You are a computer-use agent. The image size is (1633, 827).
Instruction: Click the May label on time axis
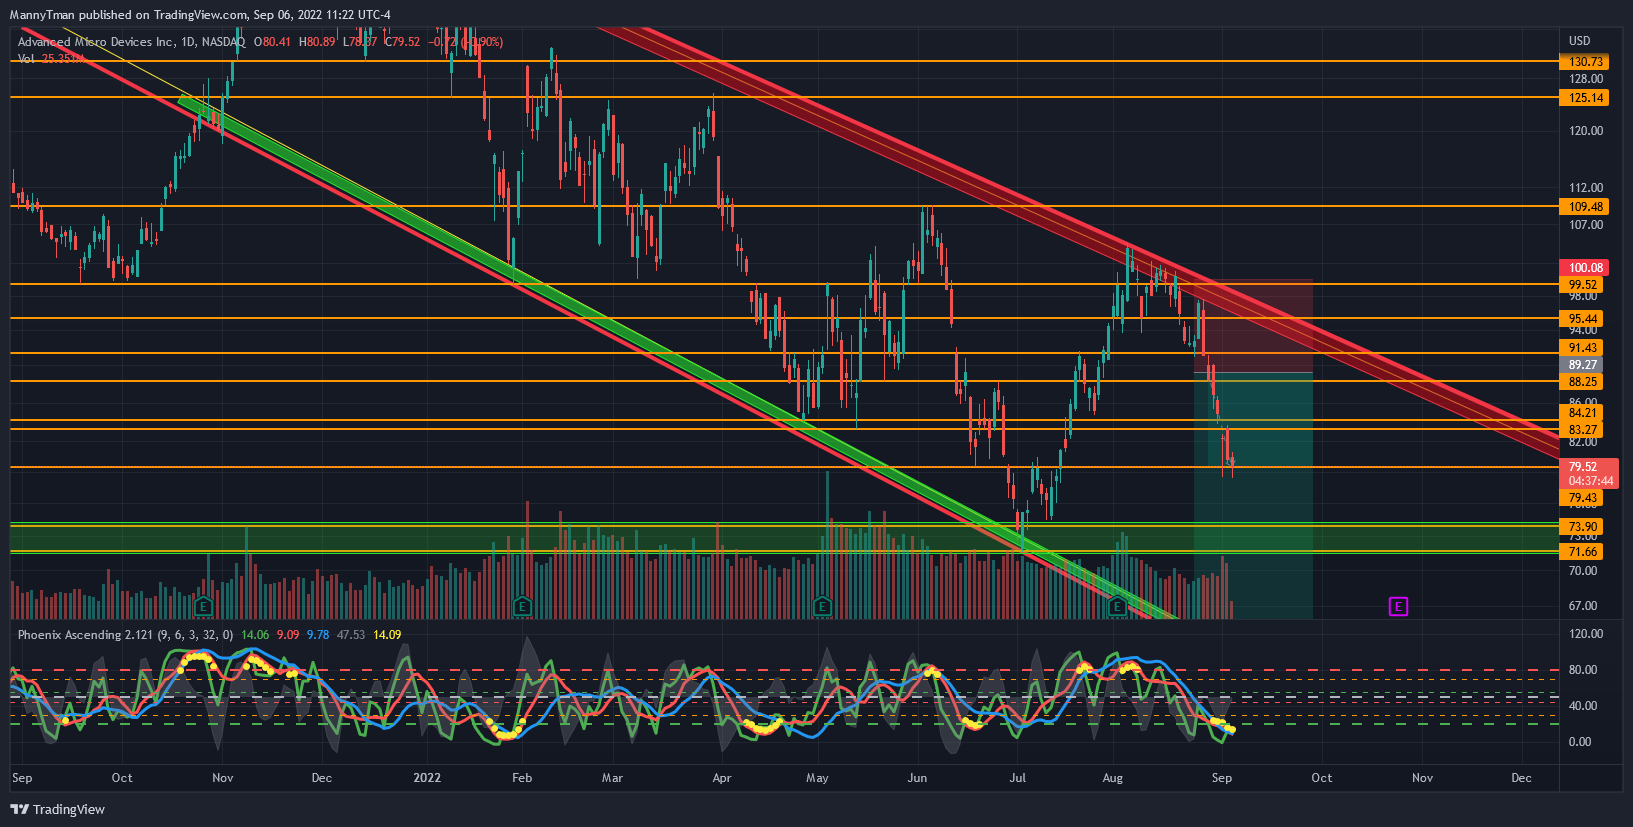pos(818,778)
